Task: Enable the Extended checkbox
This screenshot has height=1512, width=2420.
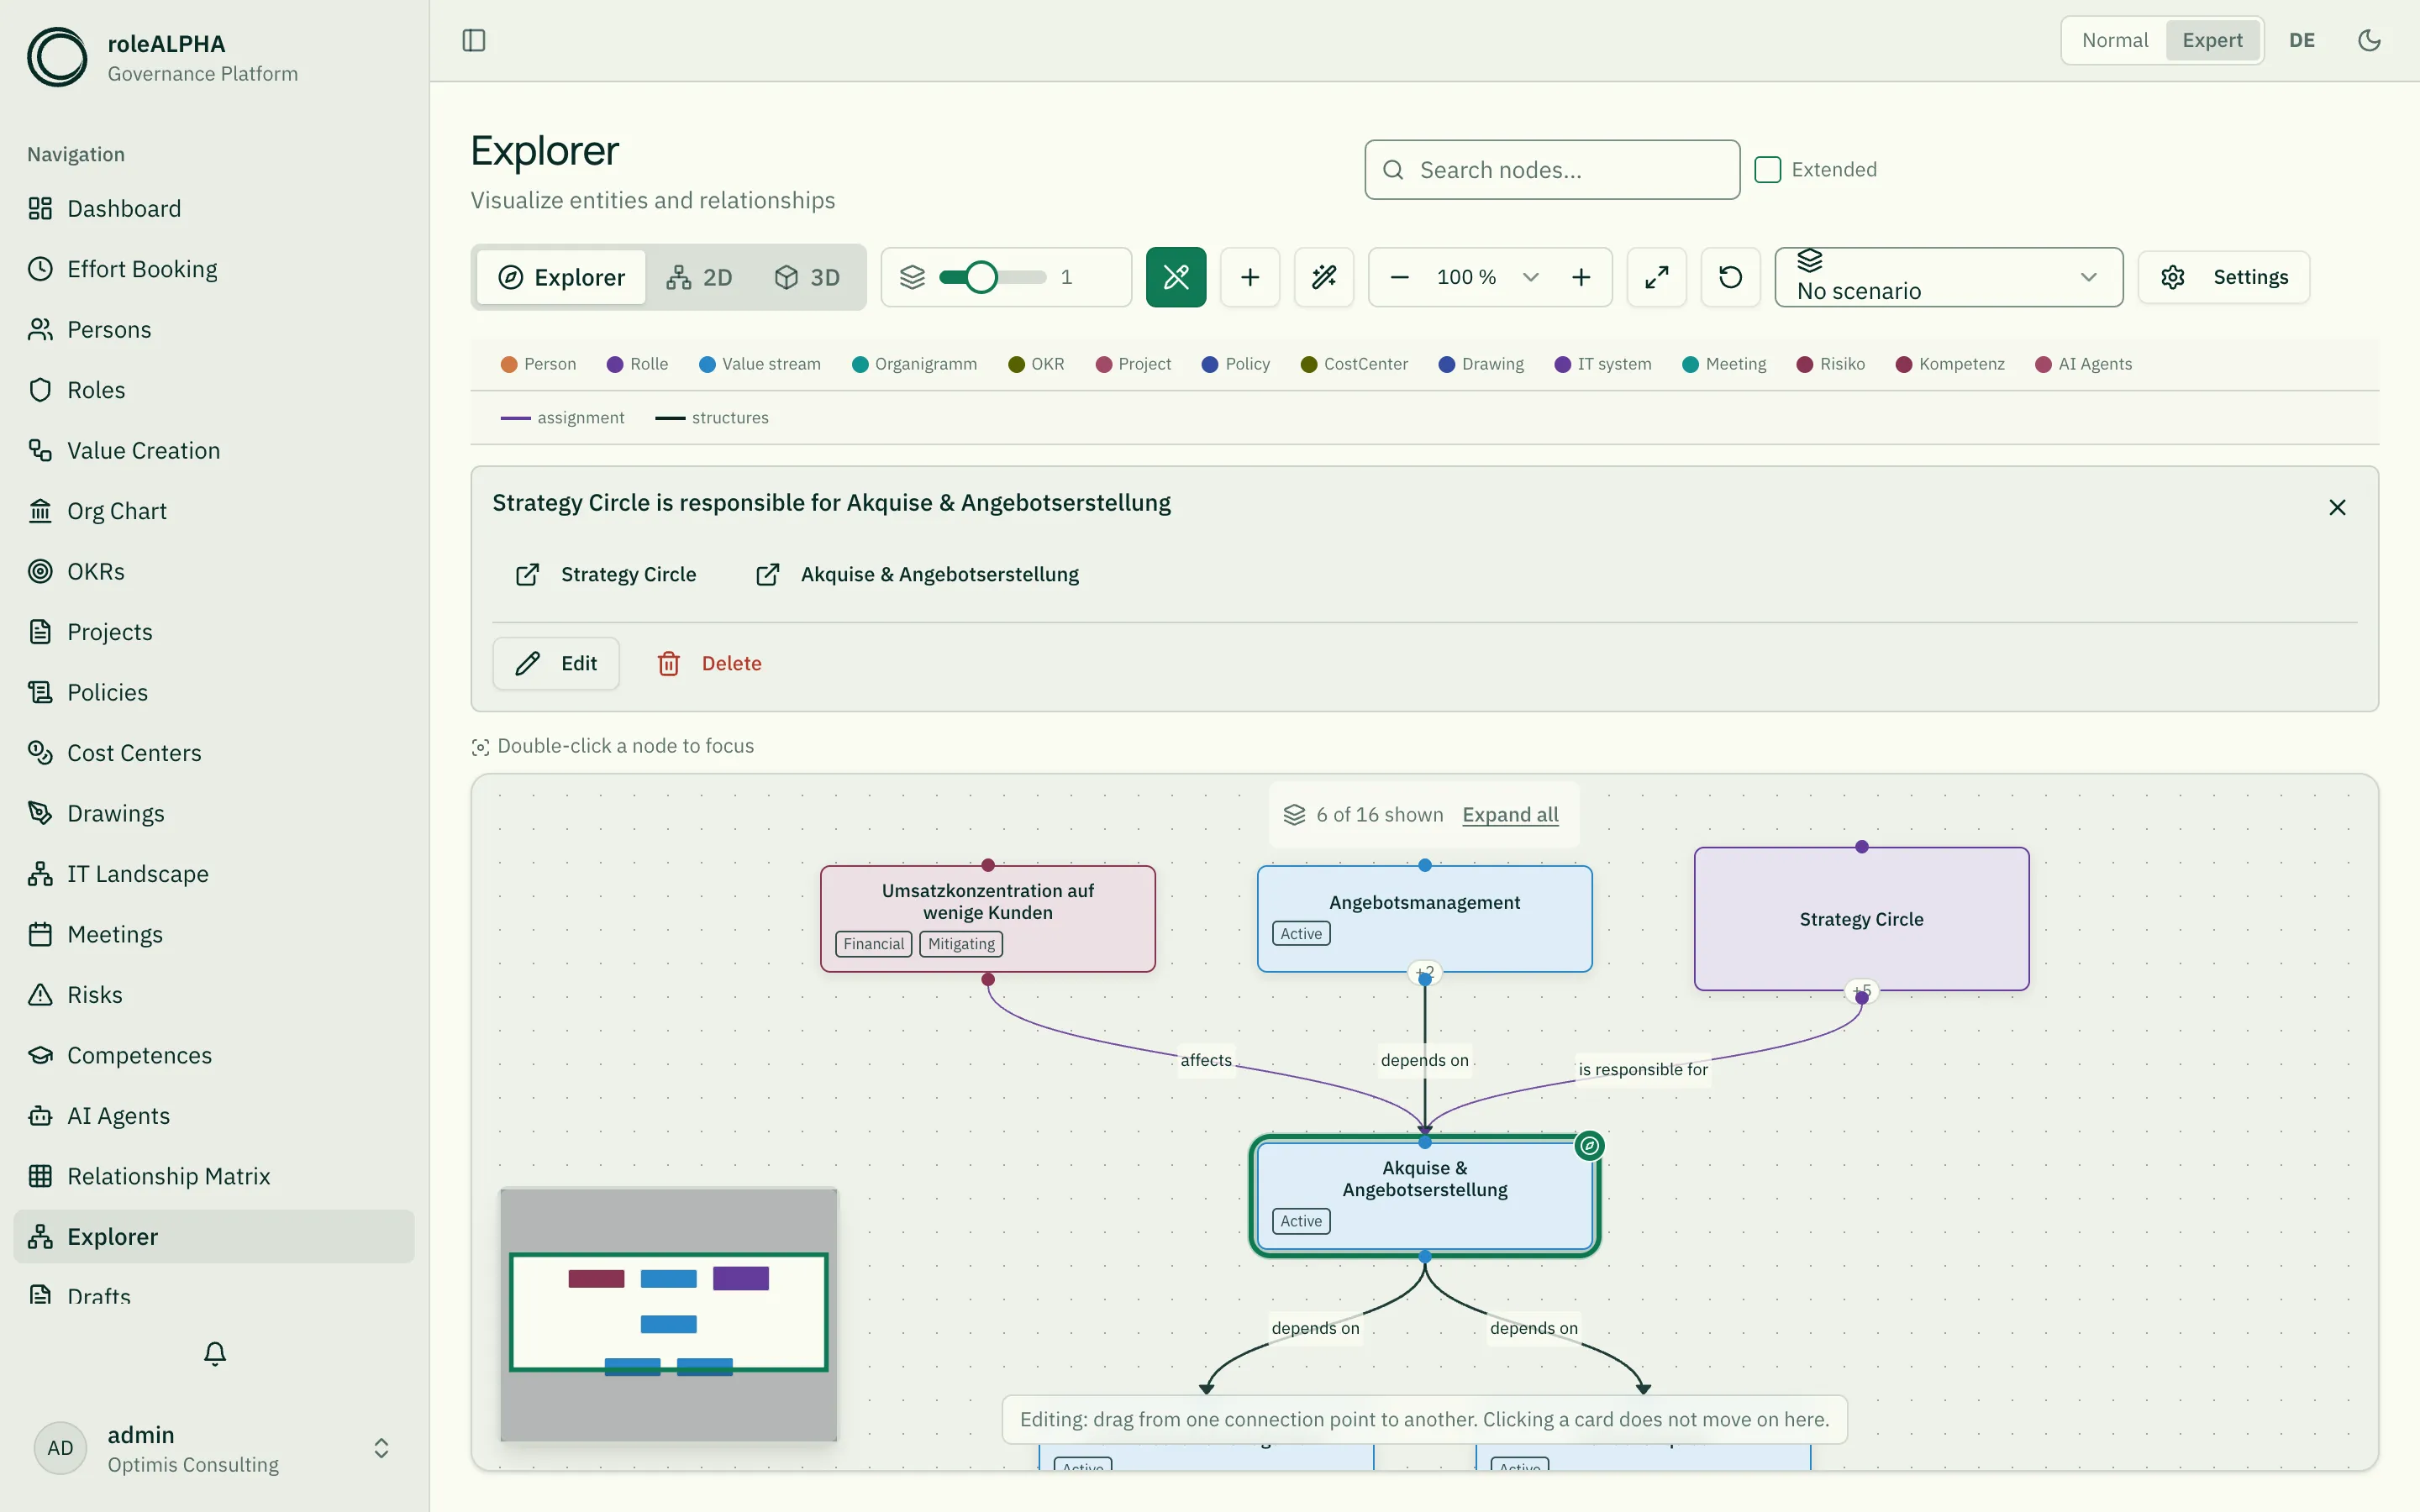Action: [1768, 169]
